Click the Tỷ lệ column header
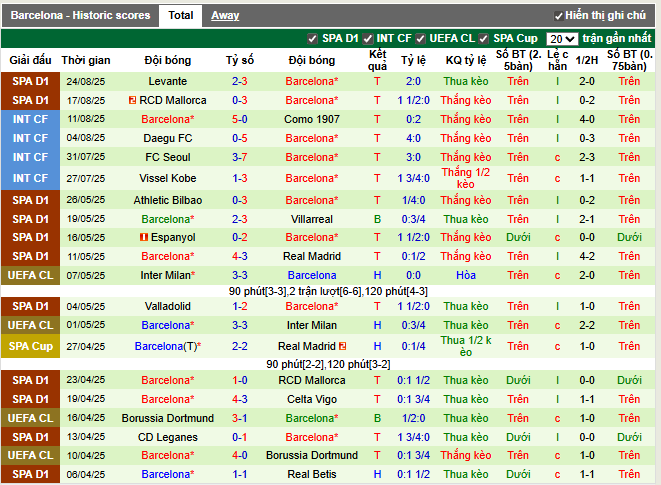 pos(413,60)
